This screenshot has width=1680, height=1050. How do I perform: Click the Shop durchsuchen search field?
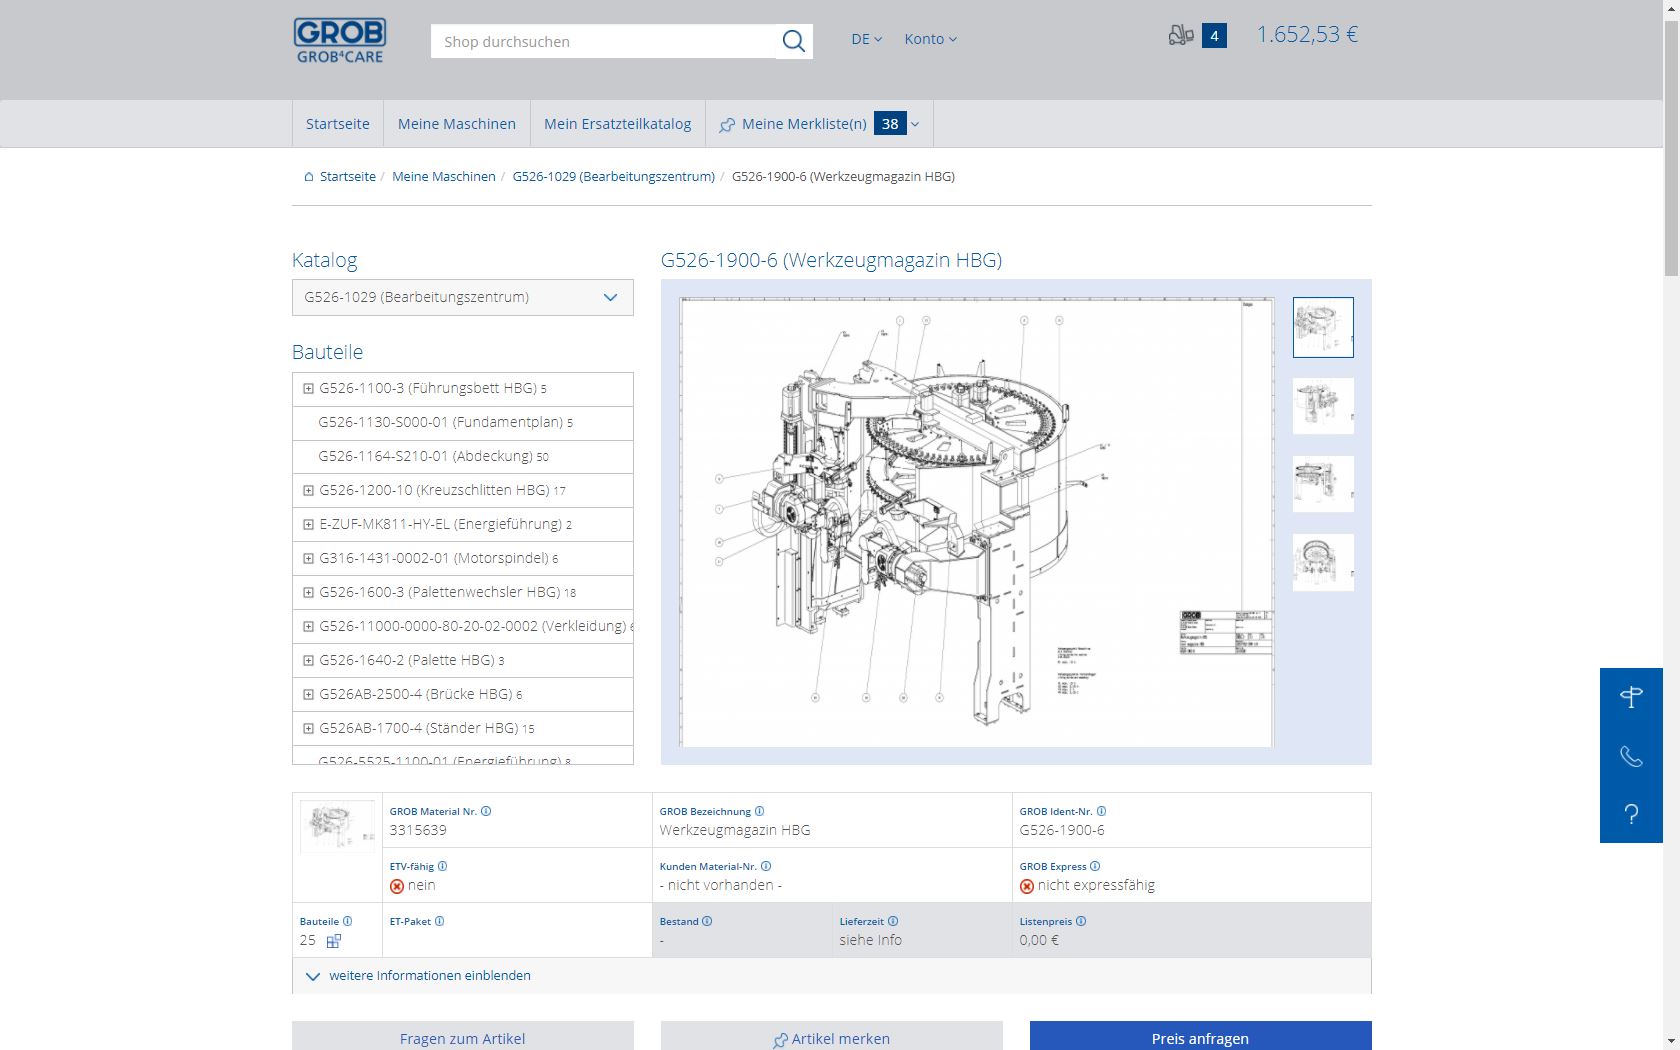point(604,41)
